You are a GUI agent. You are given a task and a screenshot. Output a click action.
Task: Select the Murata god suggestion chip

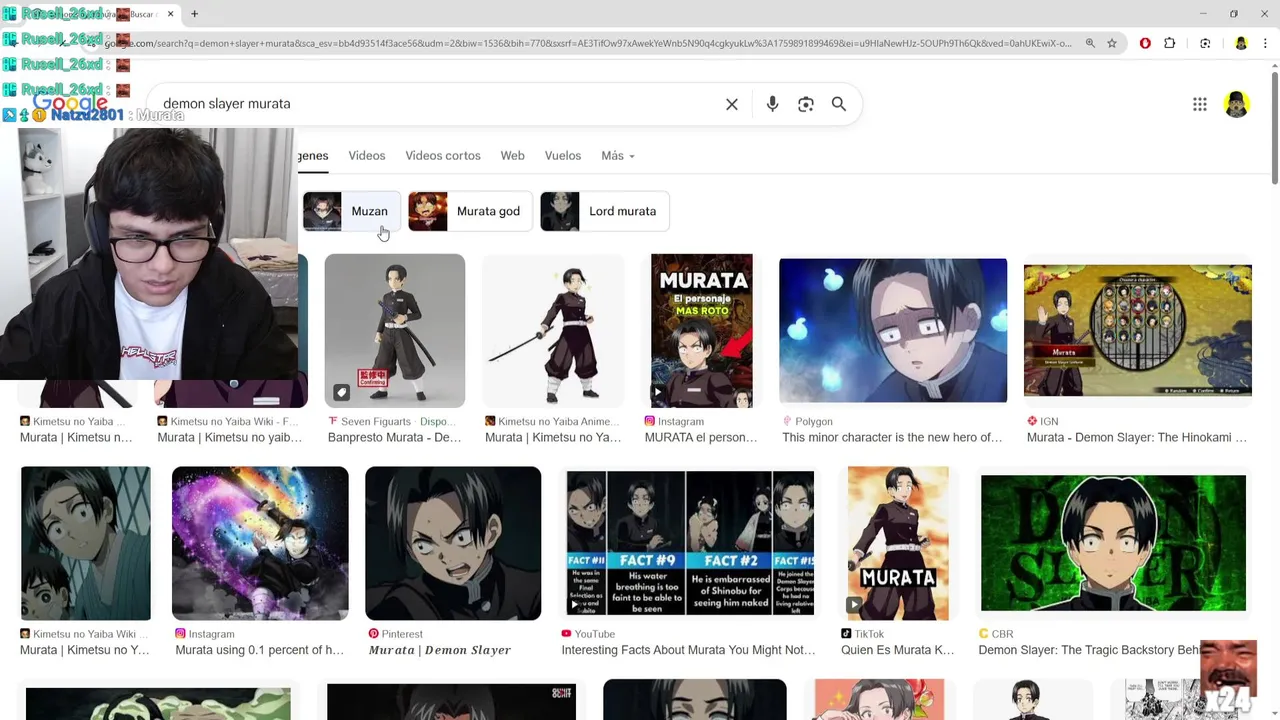[x=469, y=211]
